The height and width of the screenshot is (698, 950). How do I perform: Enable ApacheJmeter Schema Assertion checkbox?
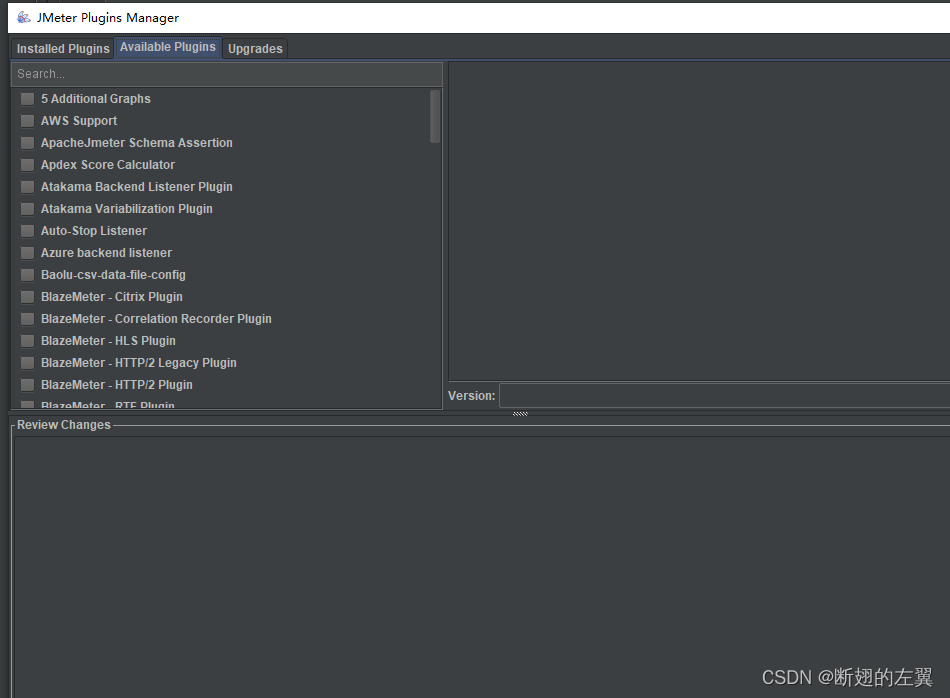(27, 143)
